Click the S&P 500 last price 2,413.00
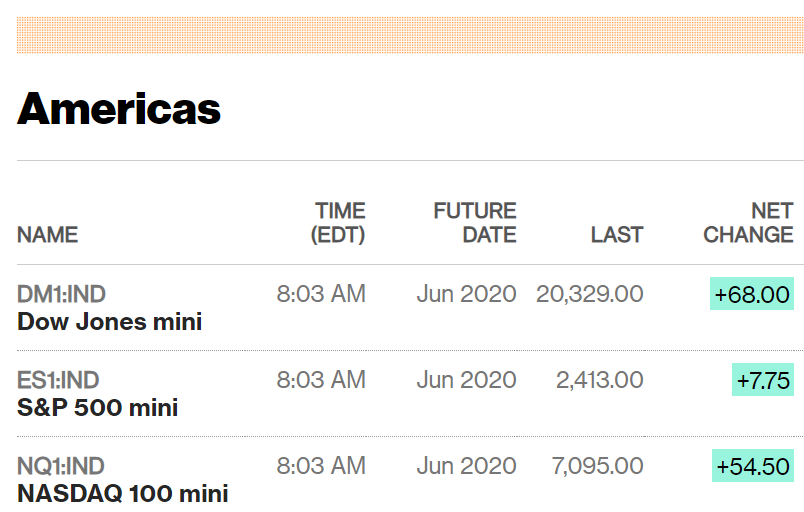The image size is (804, 512). 600,380
